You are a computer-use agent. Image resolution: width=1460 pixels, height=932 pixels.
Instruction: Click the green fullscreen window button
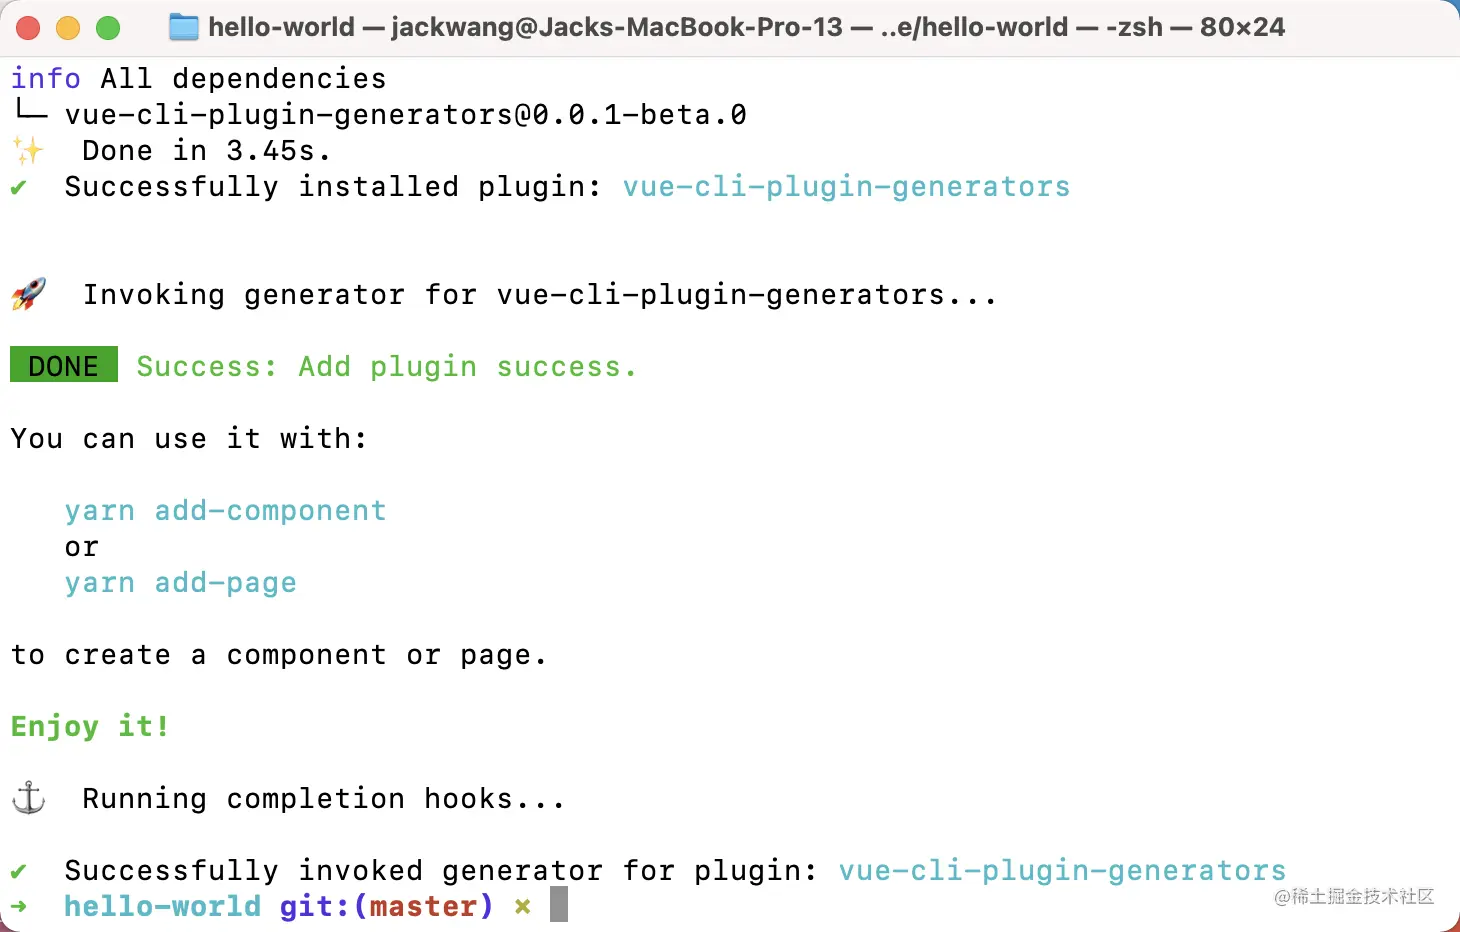[108, 28]
